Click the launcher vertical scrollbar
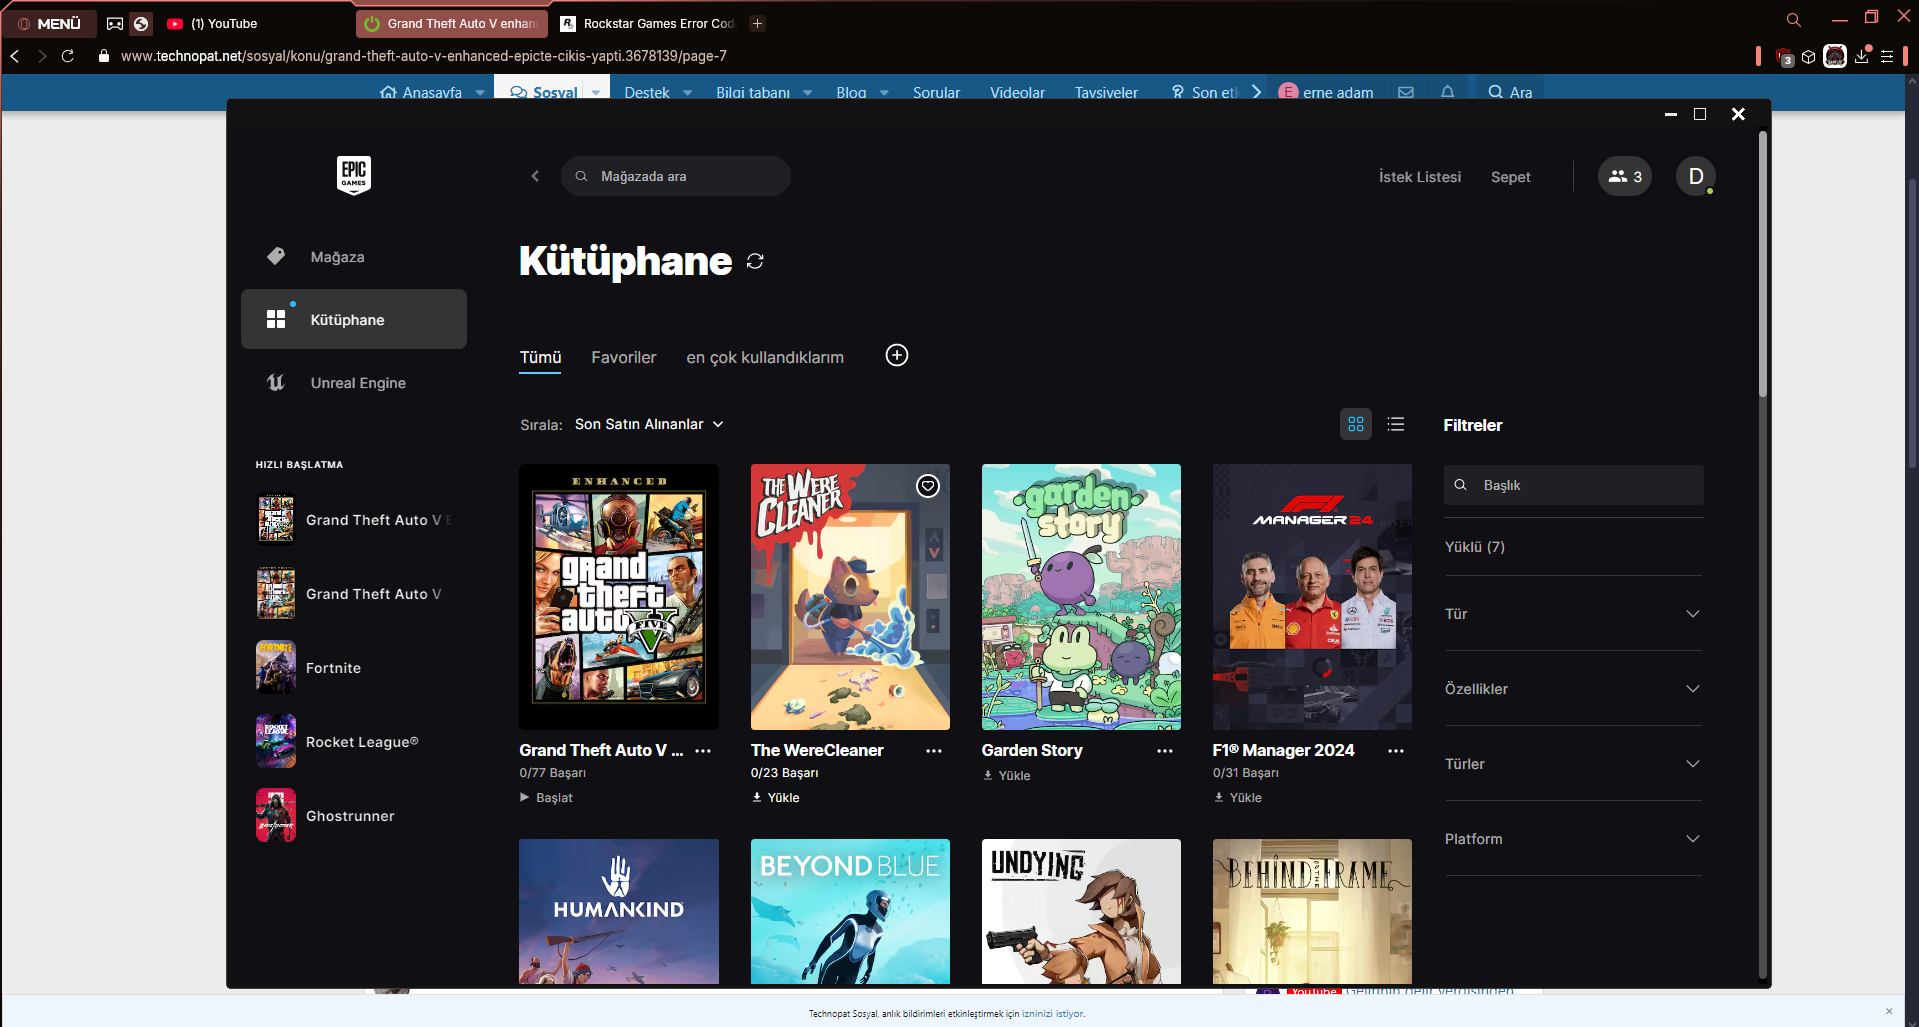The image size is (1919, 1027). tap(1763, 265)
